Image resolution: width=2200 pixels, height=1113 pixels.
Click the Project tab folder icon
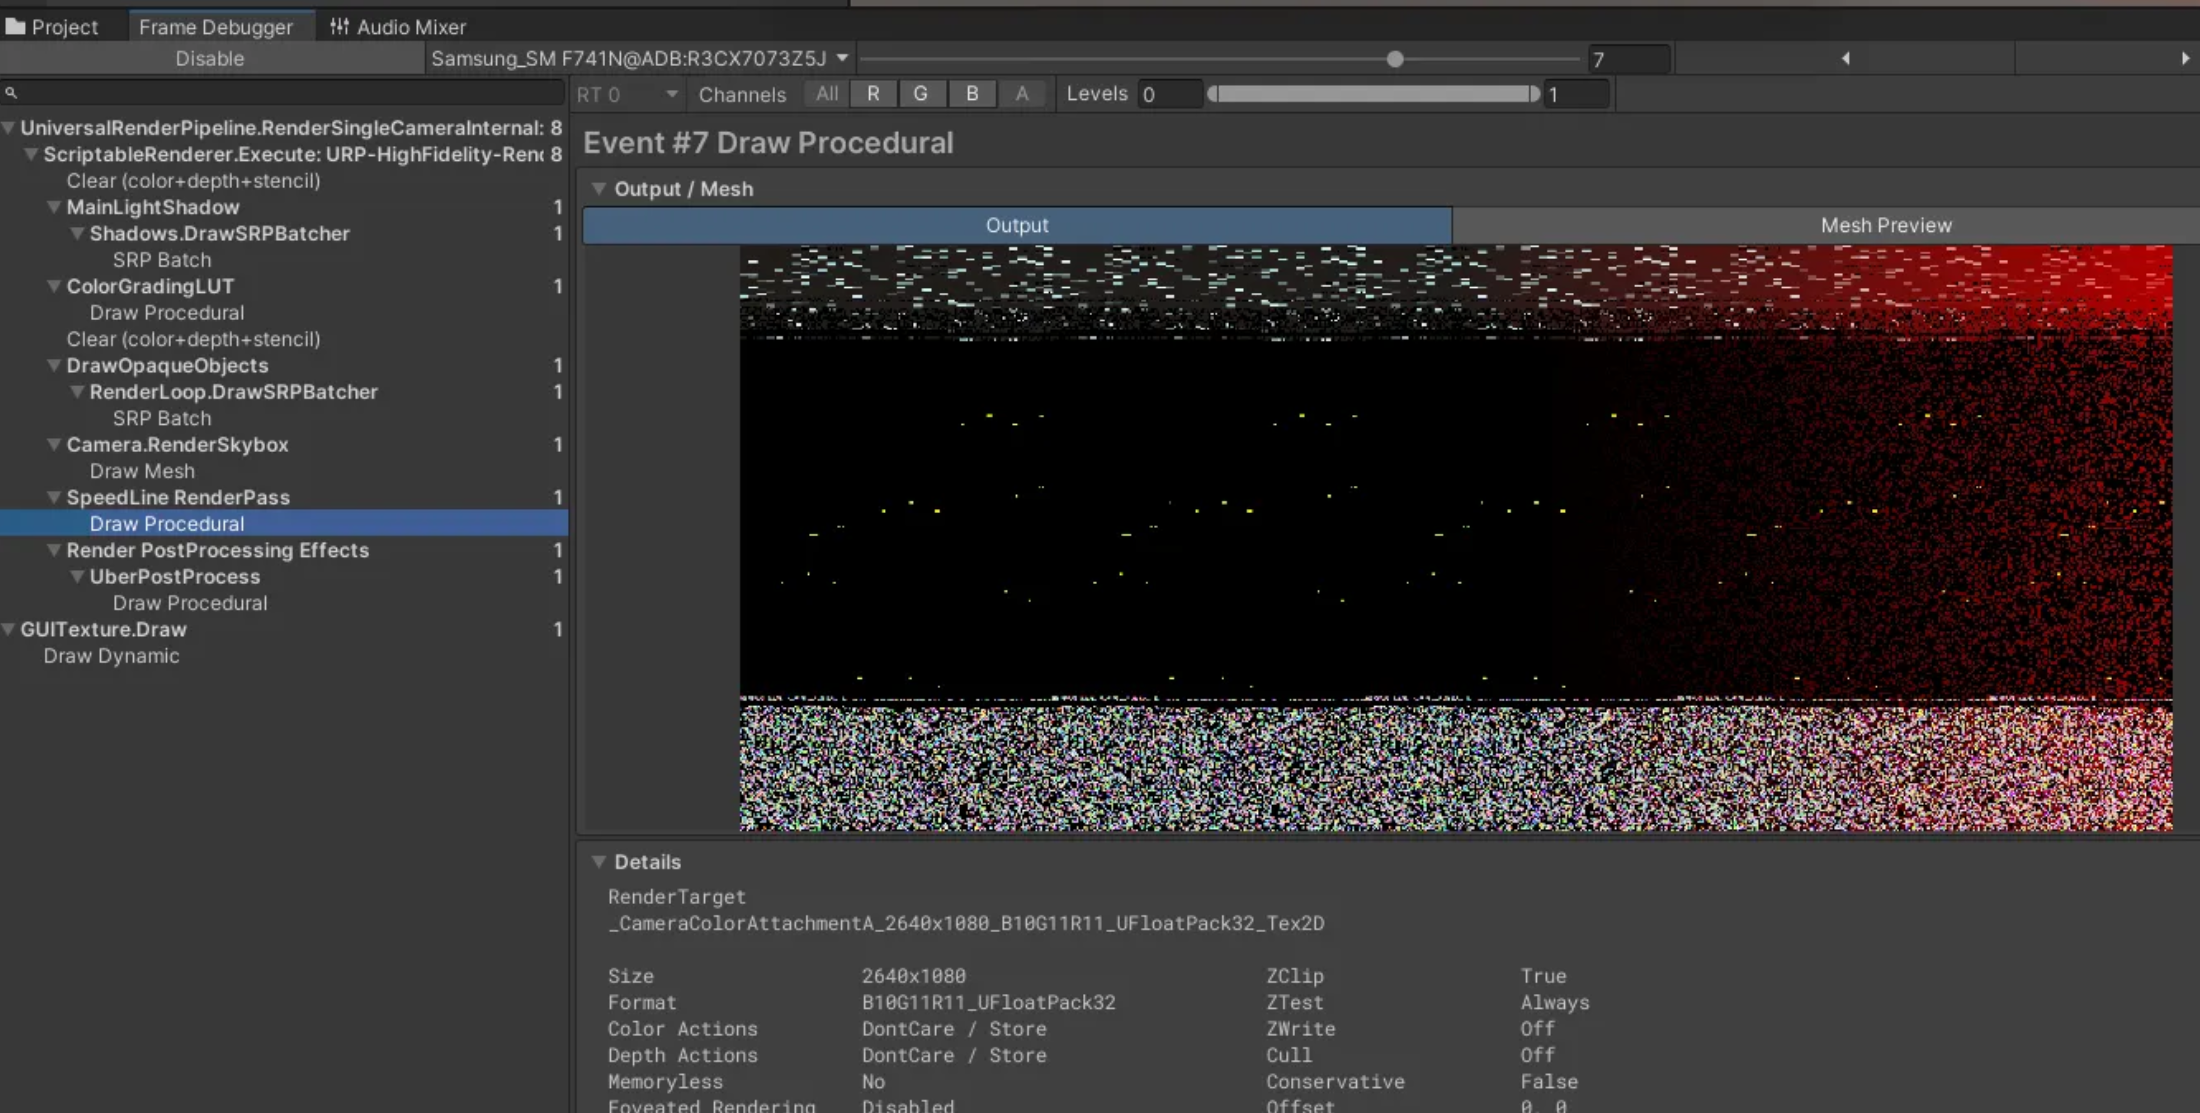click(15, 27)
